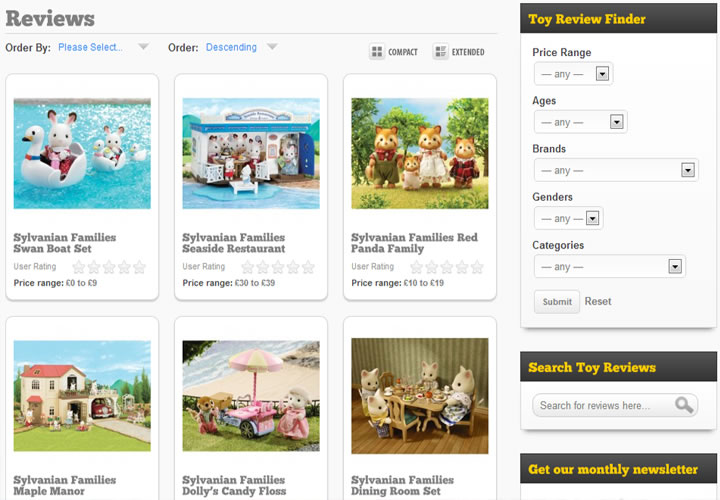
Task: Rate Red Panda Family three stars
Action: coord(447,267)
